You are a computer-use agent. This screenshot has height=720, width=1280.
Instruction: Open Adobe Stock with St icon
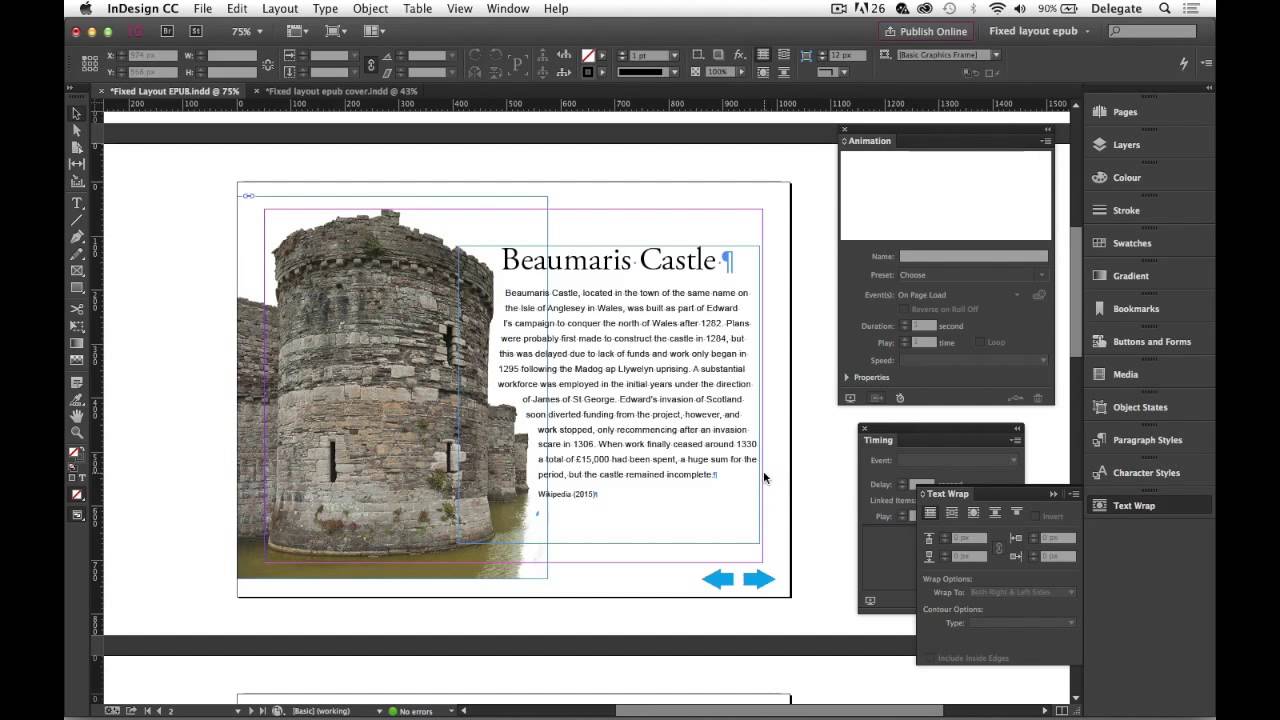[195, 31]
